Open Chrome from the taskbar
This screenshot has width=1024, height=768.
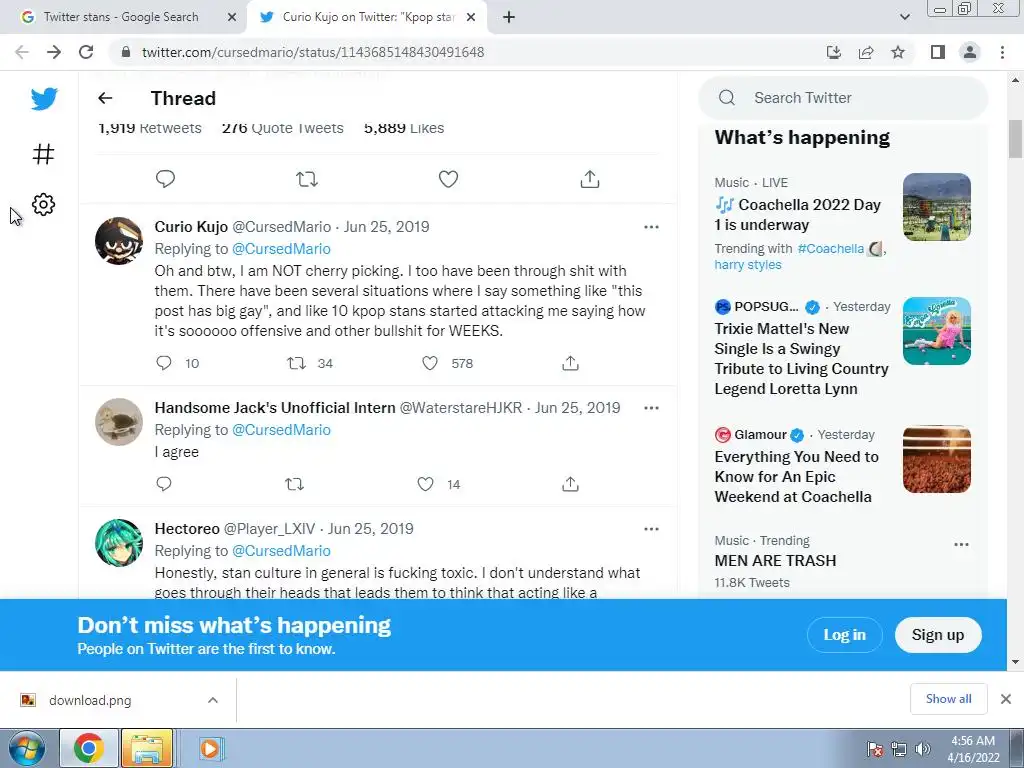click(x=89, y=748)
